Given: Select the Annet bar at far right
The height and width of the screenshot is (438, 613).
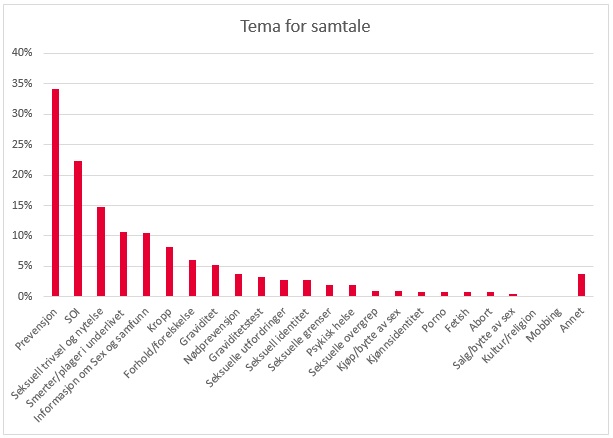Looking at the screenshot, I should point(582,285).
